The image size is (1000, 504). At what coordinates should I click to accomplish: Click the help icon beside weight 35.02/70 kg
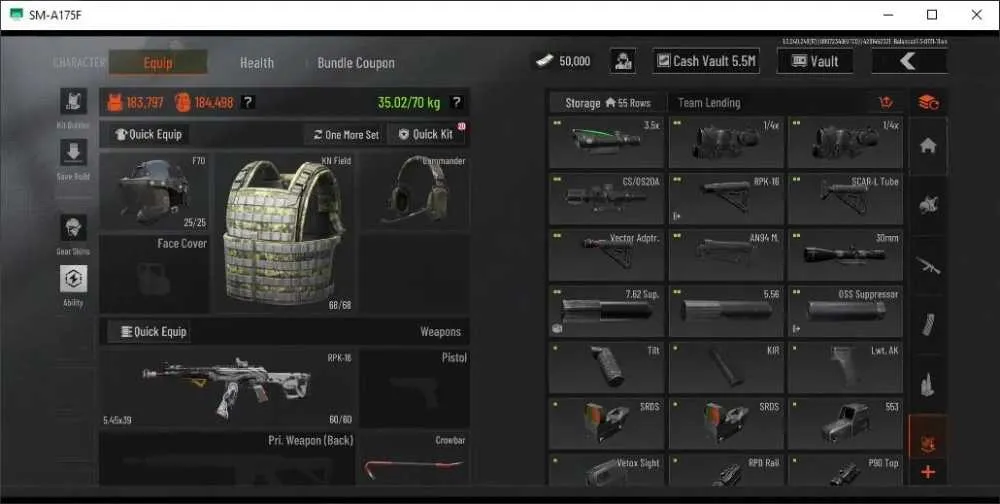457,102
